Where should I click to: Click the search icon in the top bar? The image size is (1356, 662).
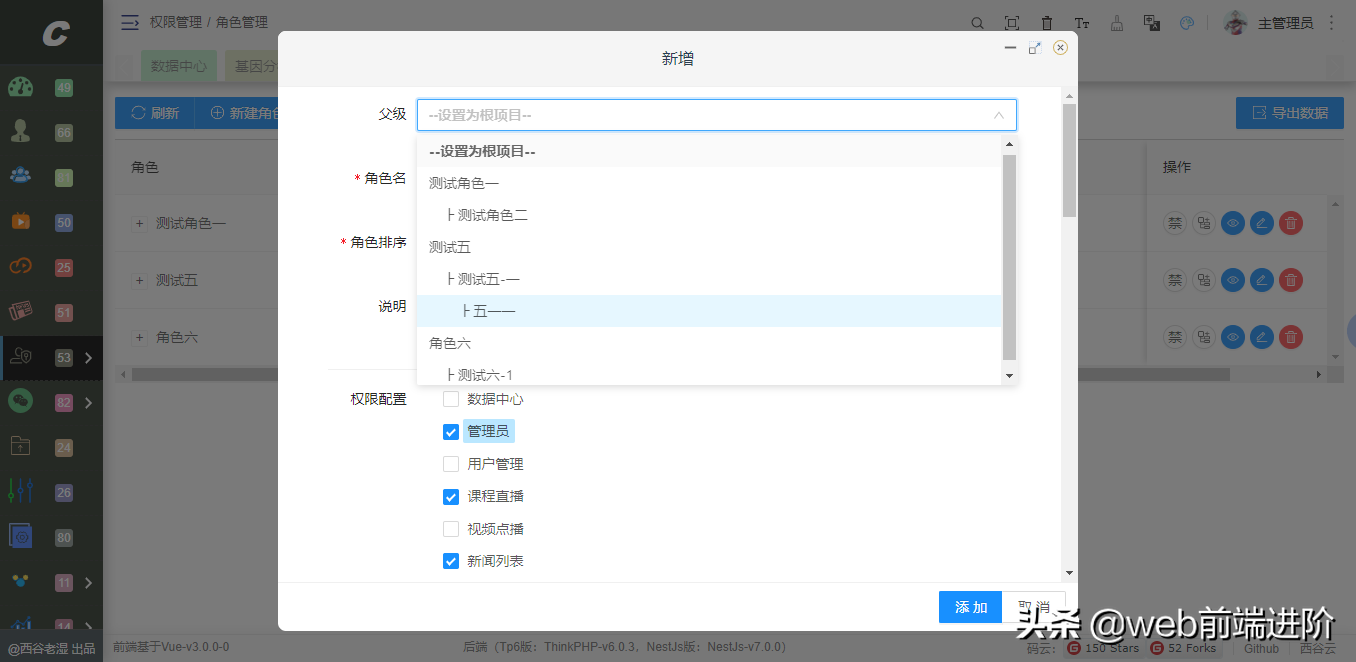tap(977, 23)
